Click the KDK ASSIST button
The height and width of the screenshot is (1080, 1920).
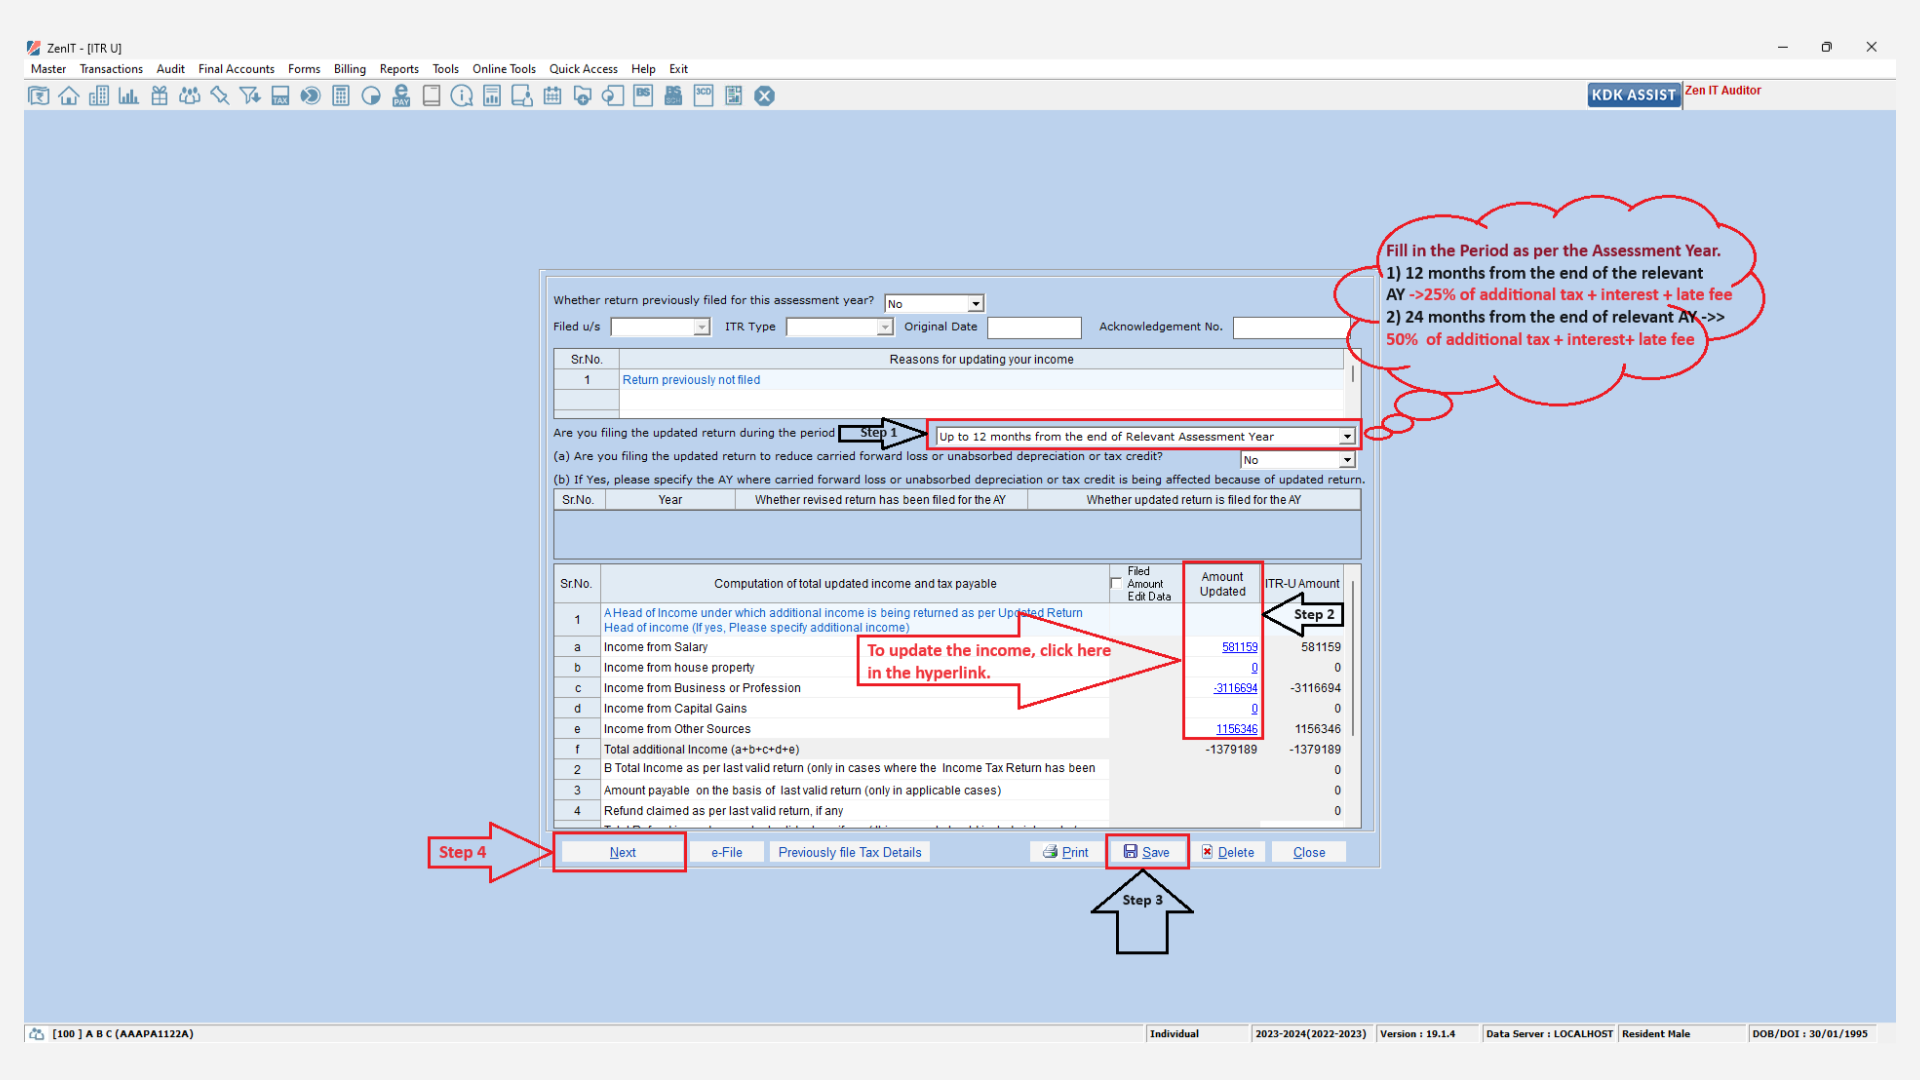tap(1634, 95)
